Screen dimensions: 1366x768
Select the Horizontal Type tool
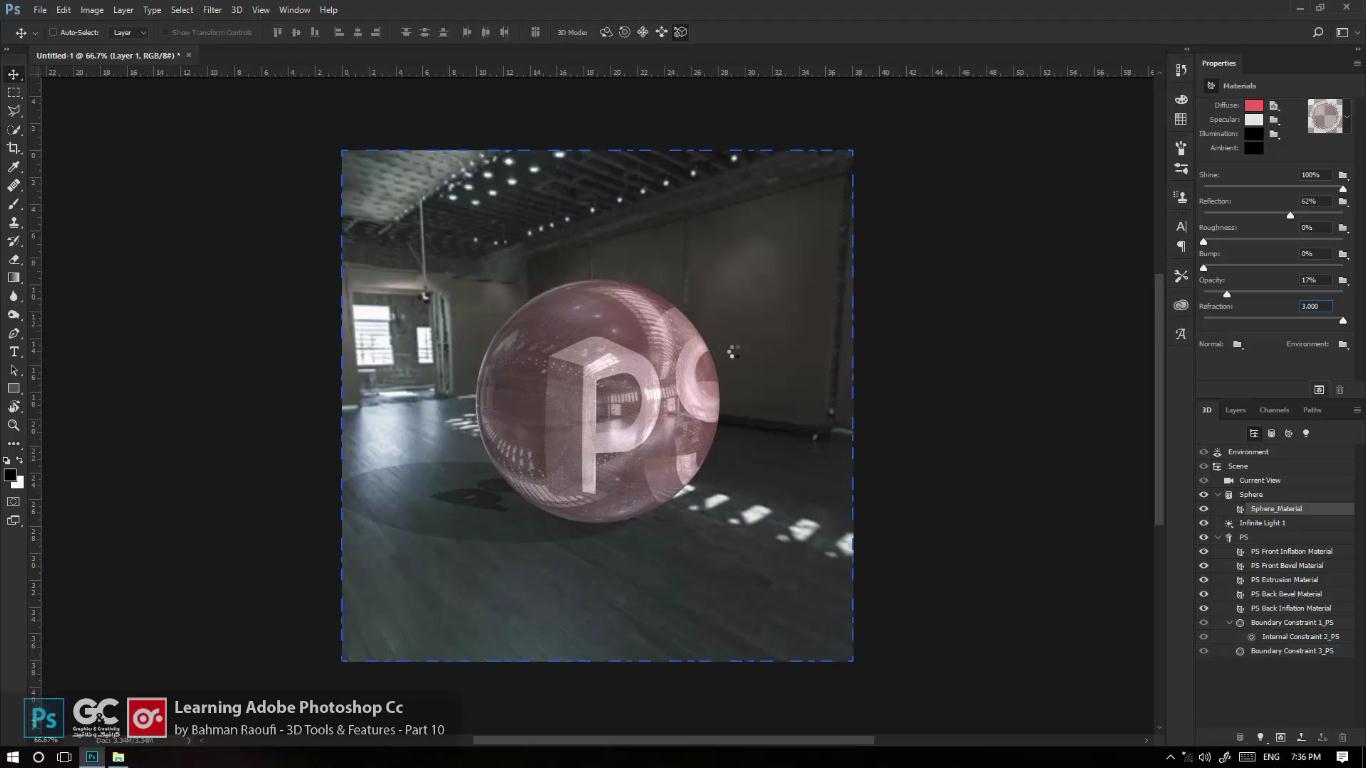click(x=14, y=352)
